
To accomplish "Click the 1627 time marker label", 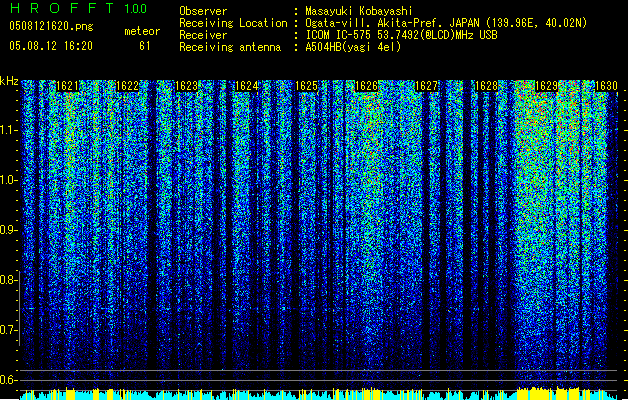I will pos(426,86).
